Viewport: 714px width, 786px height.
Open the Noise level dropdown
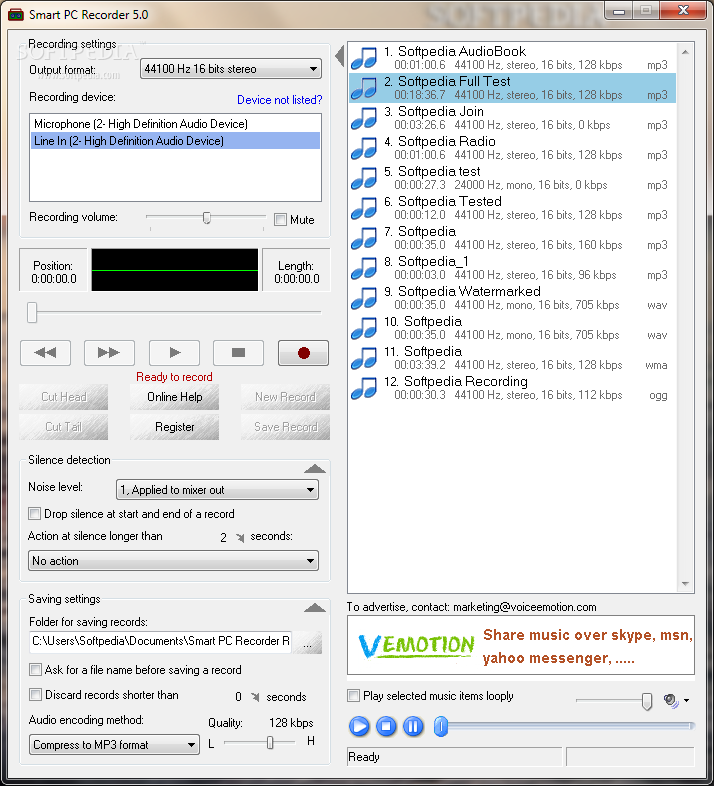tap(217, 490)
